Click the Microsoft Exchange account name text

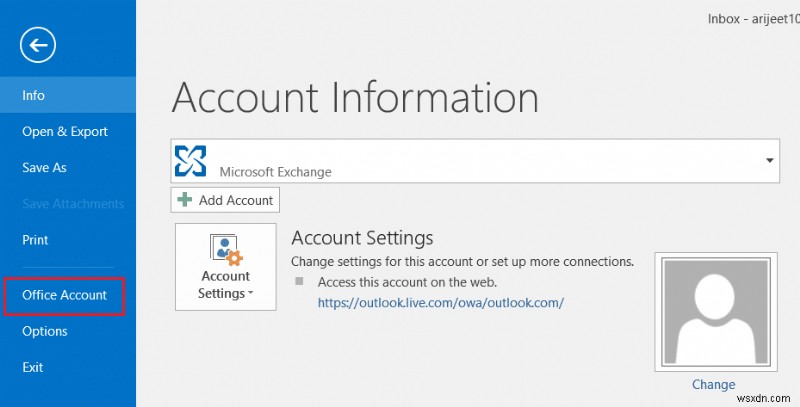[275, 172]
